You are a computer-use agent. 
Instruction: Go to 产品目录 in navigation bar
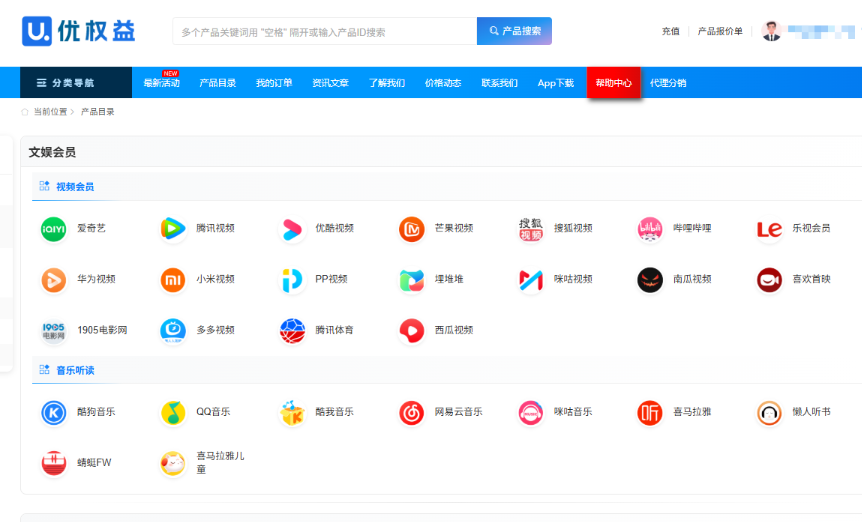[x=218, y=83]
